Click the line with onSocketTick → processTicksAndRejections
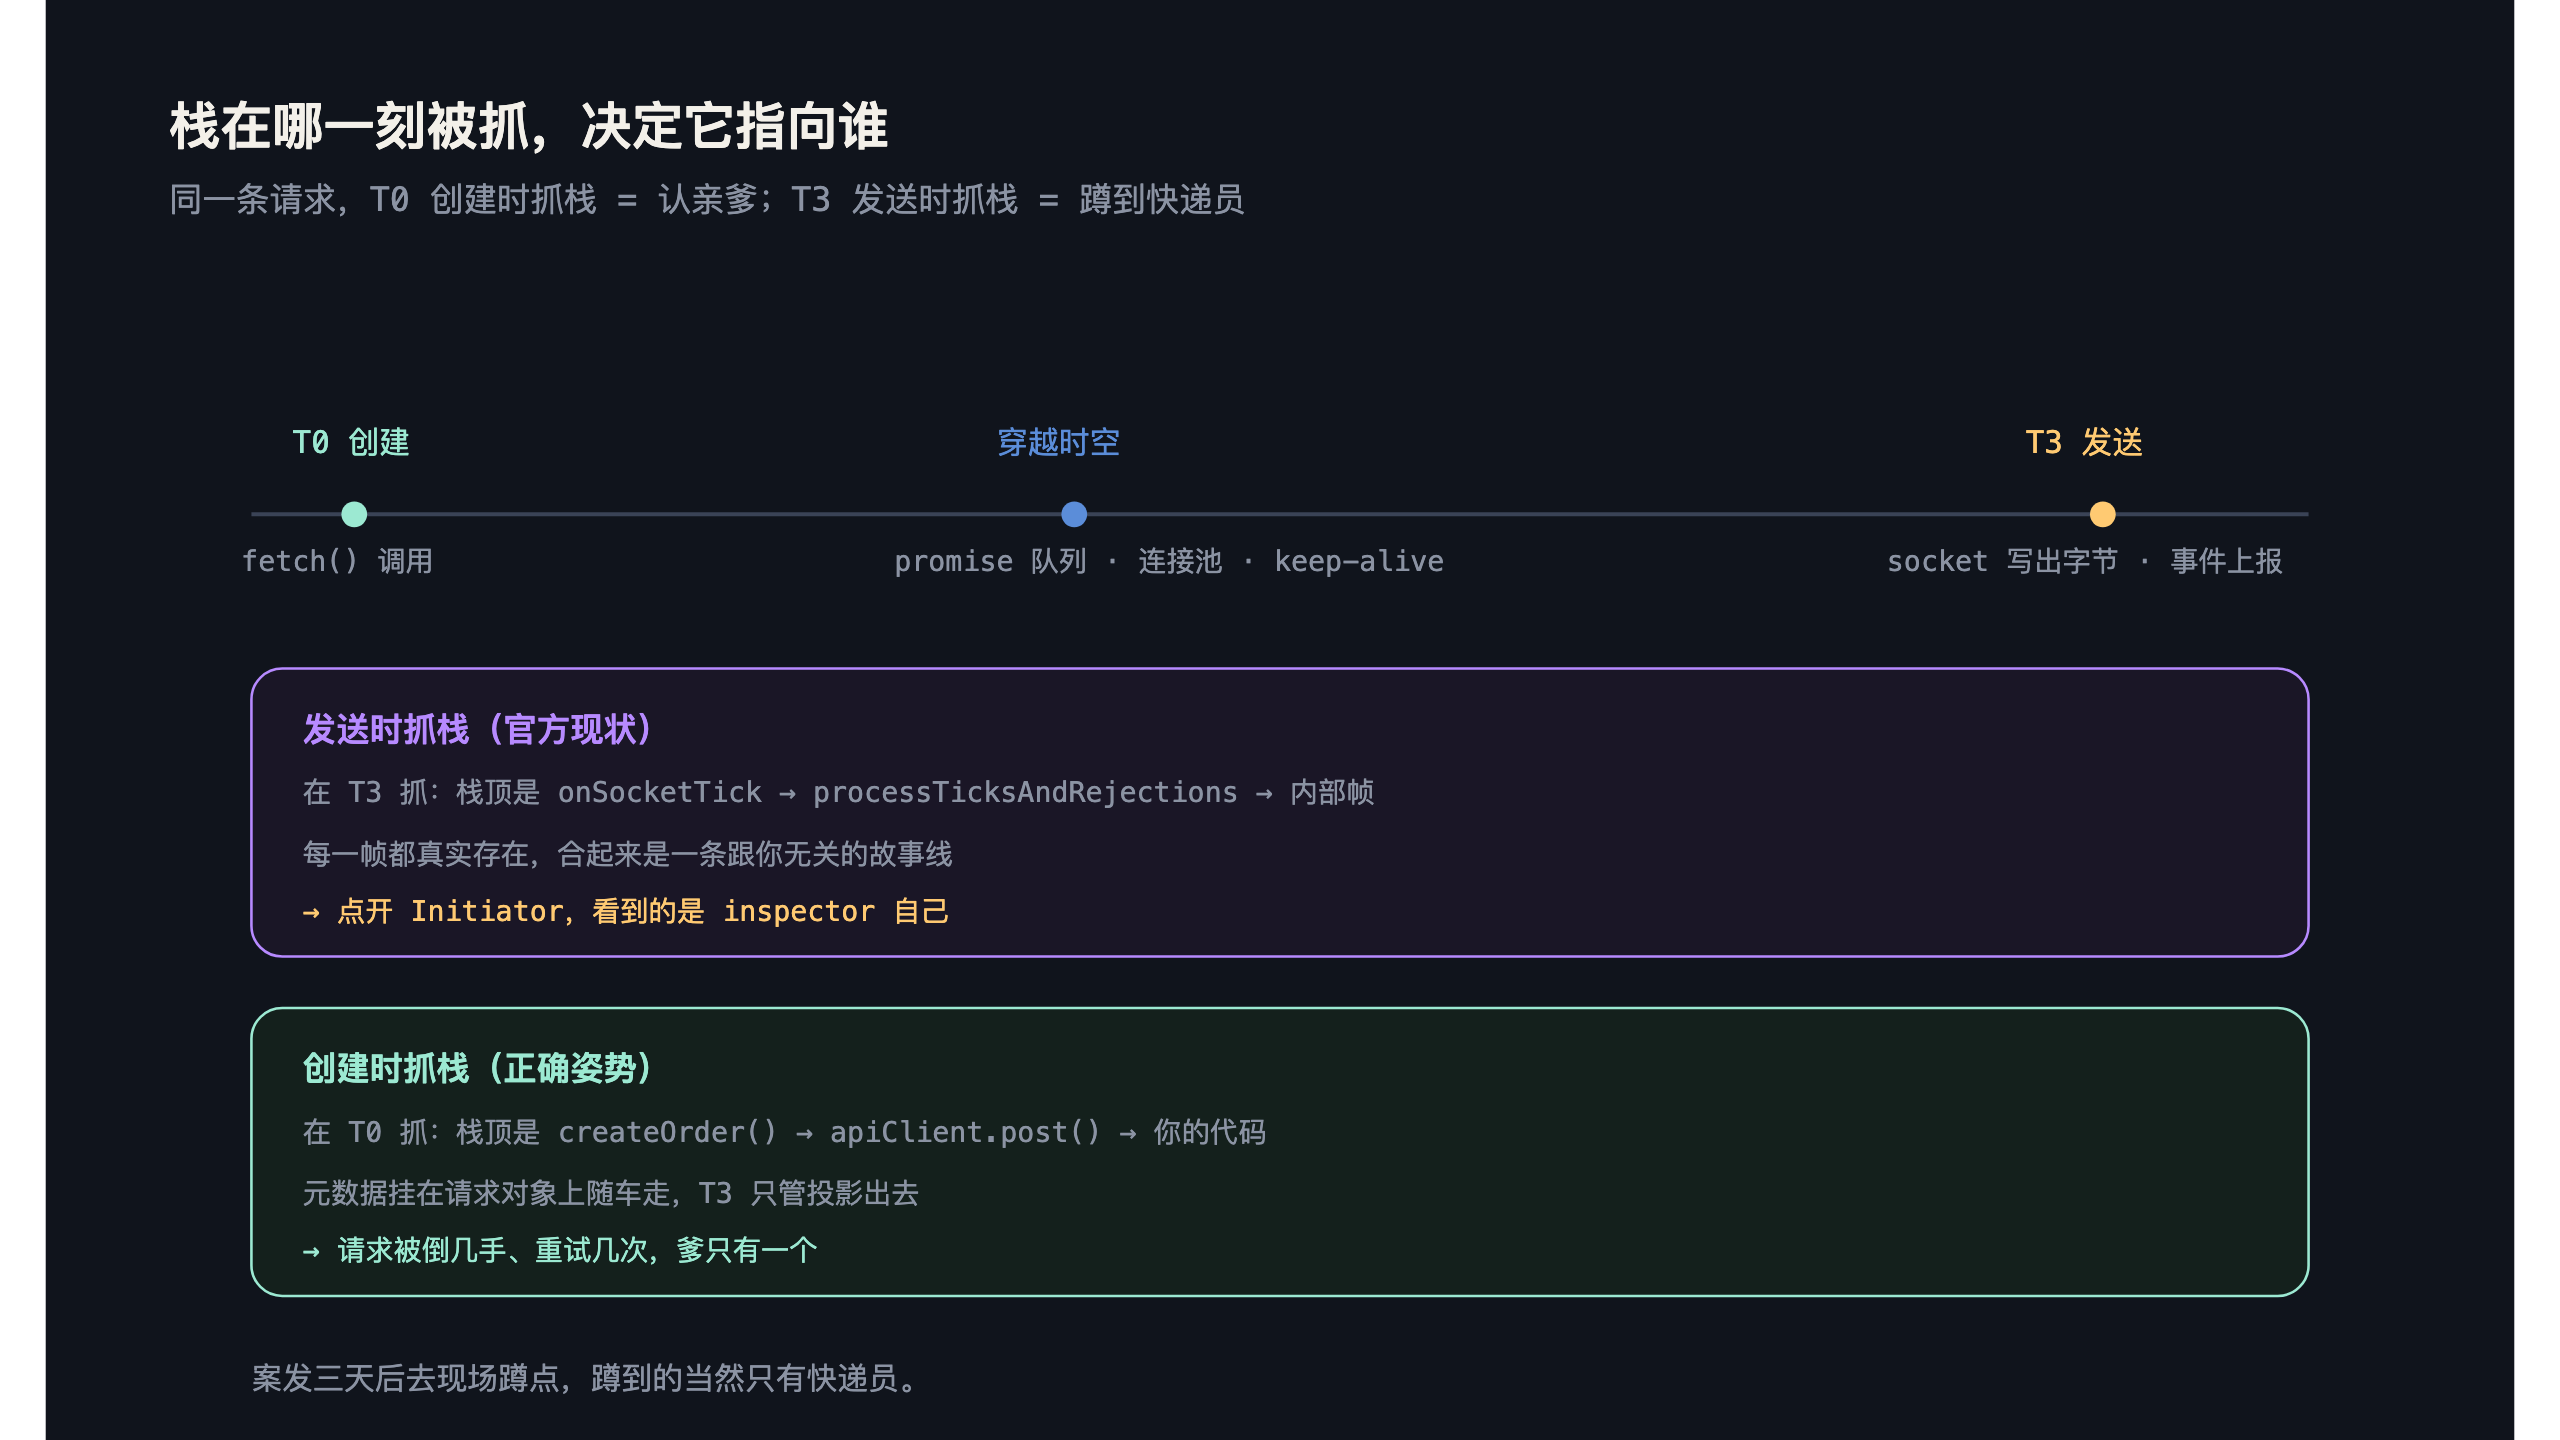This screenshot has height=1440, width=2560. click(838, 792)
